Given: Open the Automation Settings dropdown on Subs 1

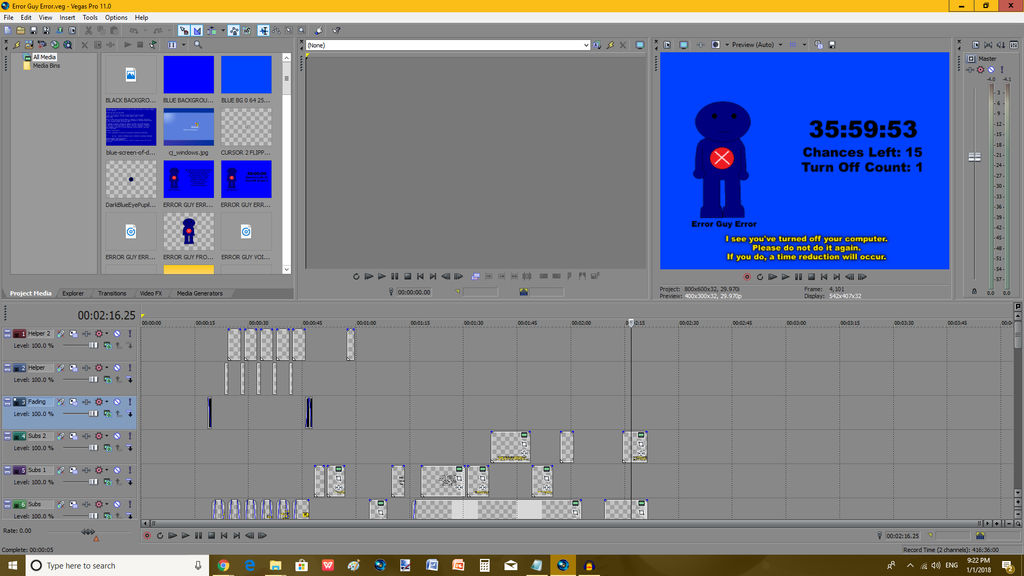Looking at the screenshot, I should tap(105, 470).
